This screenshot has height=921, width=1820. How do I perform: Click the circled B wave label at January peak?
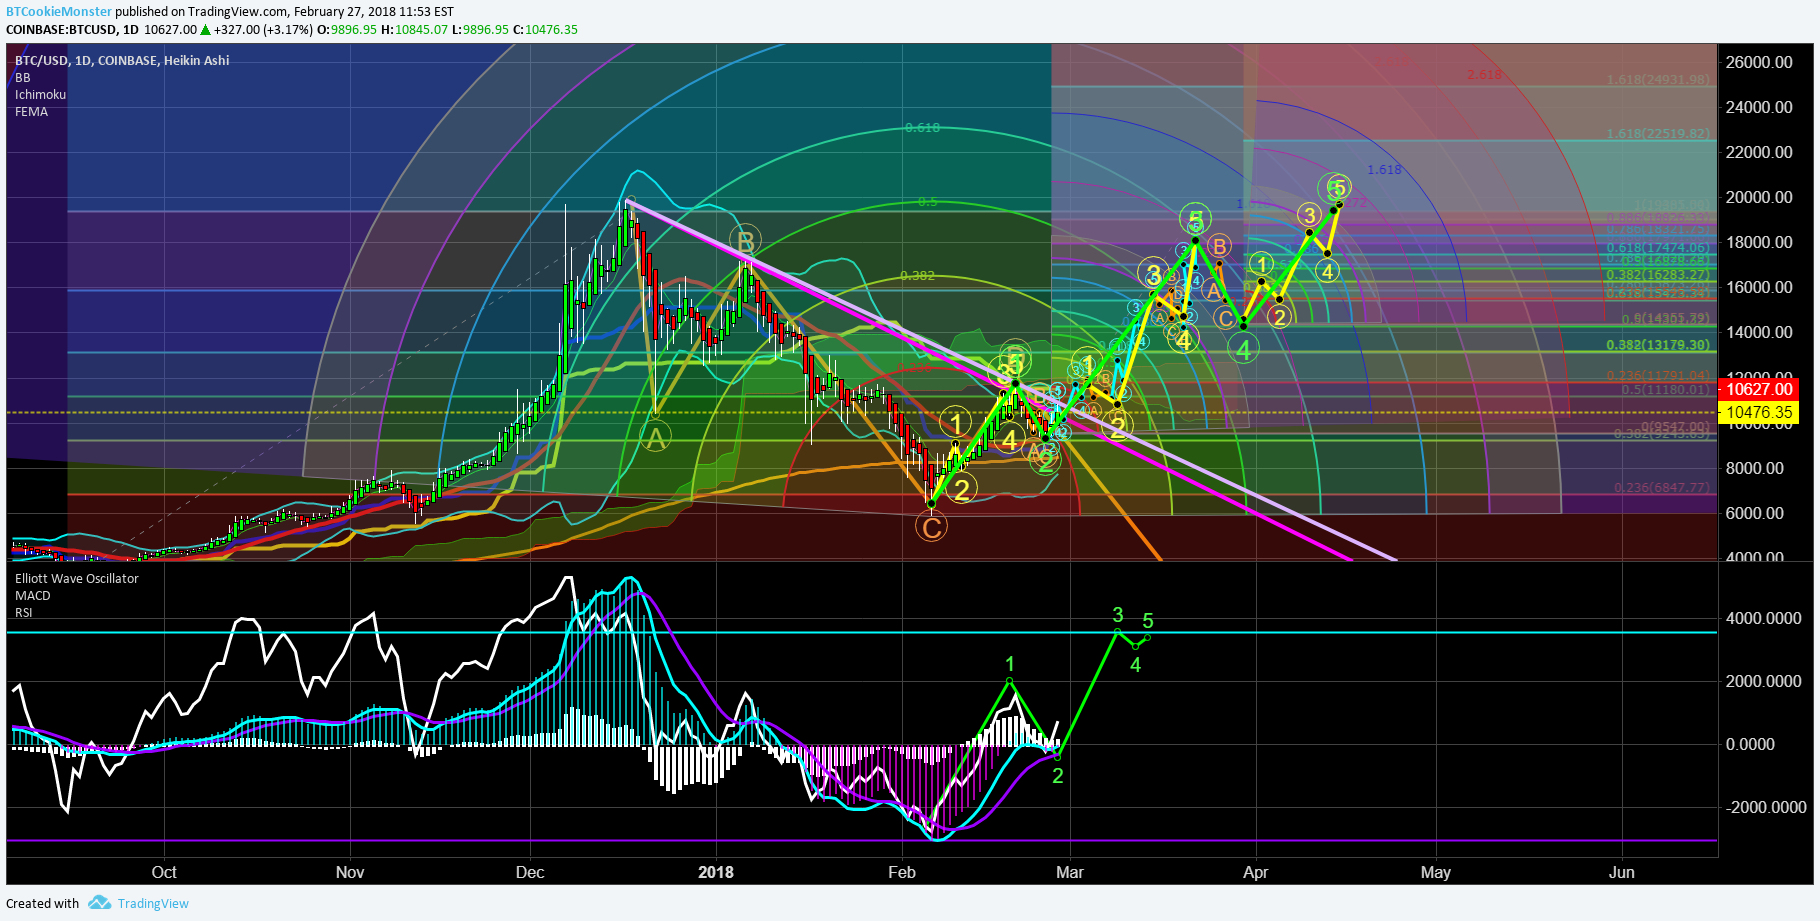click(x=745, y=241)
